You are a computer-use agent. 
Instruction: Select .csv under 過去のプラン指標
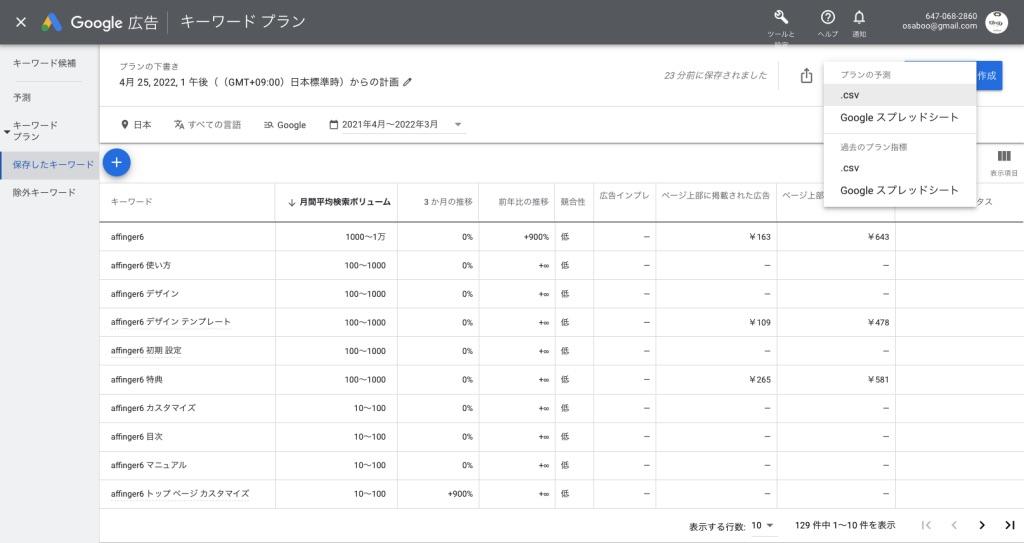point(900,169)
